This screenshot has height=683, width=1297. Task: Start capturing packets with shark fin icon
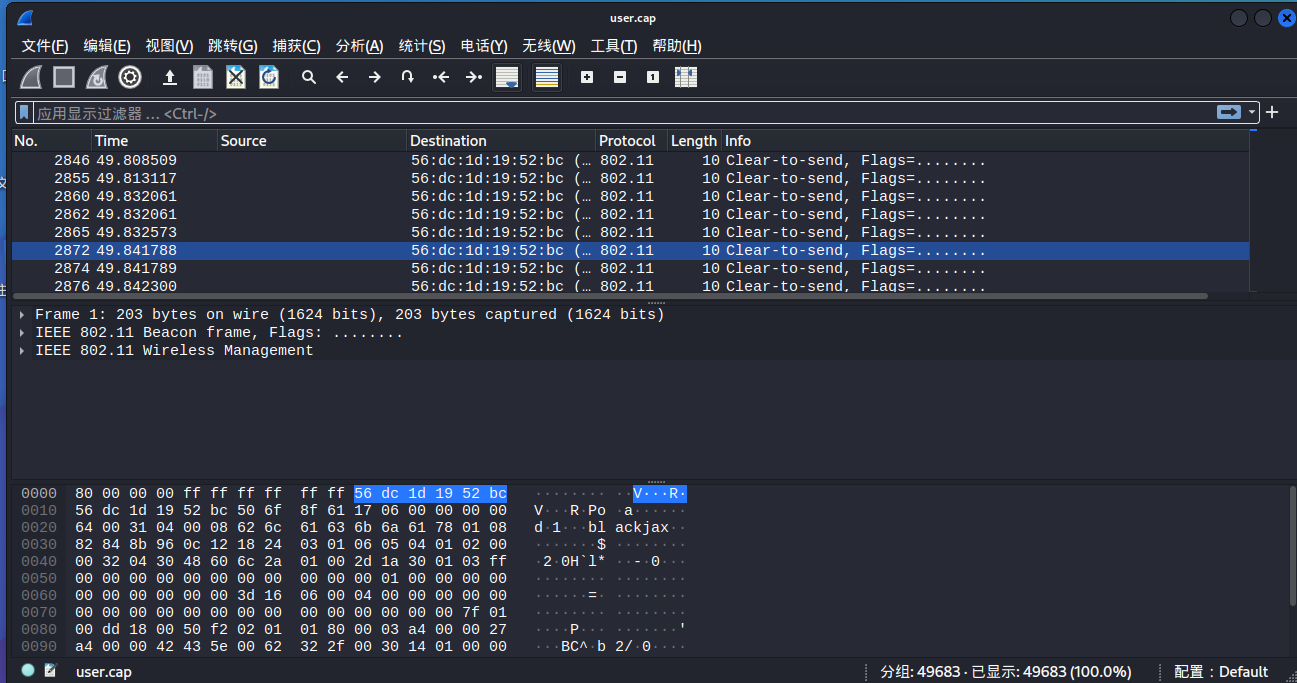(31, 77)
